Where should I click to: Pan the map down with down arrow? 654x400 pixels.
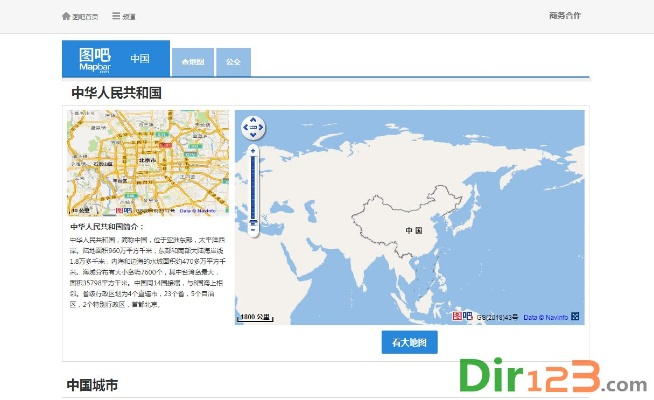253,135
